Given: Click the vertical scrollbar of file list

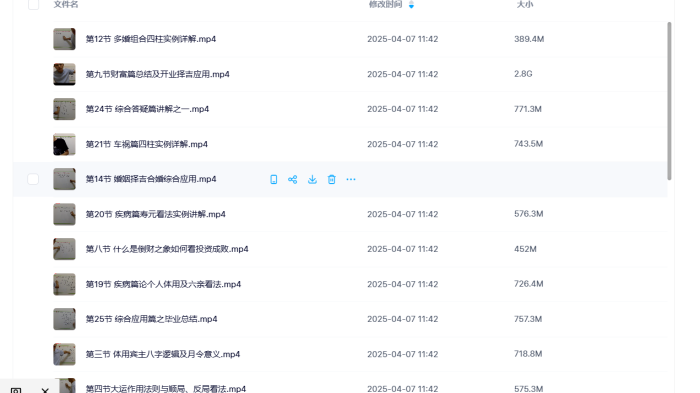Looking at the screenshot, I should pos(669,101).
